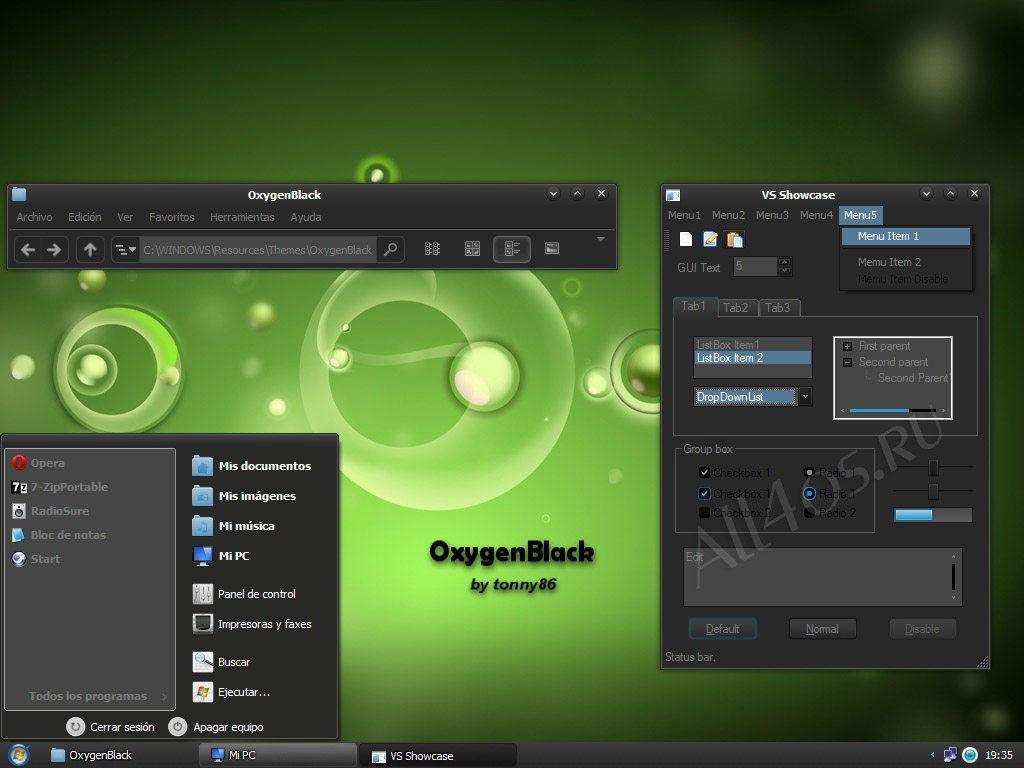1024x768 pixels.
Task: Open Panel de control
Action: 244,594
